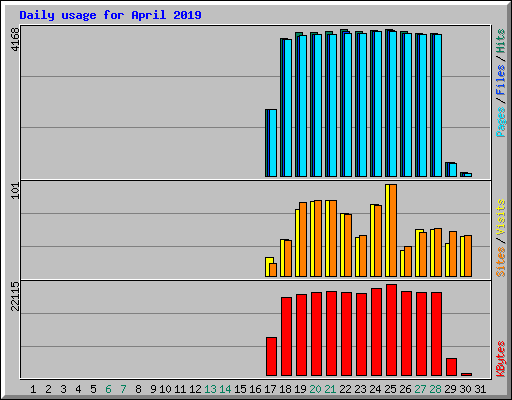
Task: Click the Visits legend label
Action: (501, 218)
